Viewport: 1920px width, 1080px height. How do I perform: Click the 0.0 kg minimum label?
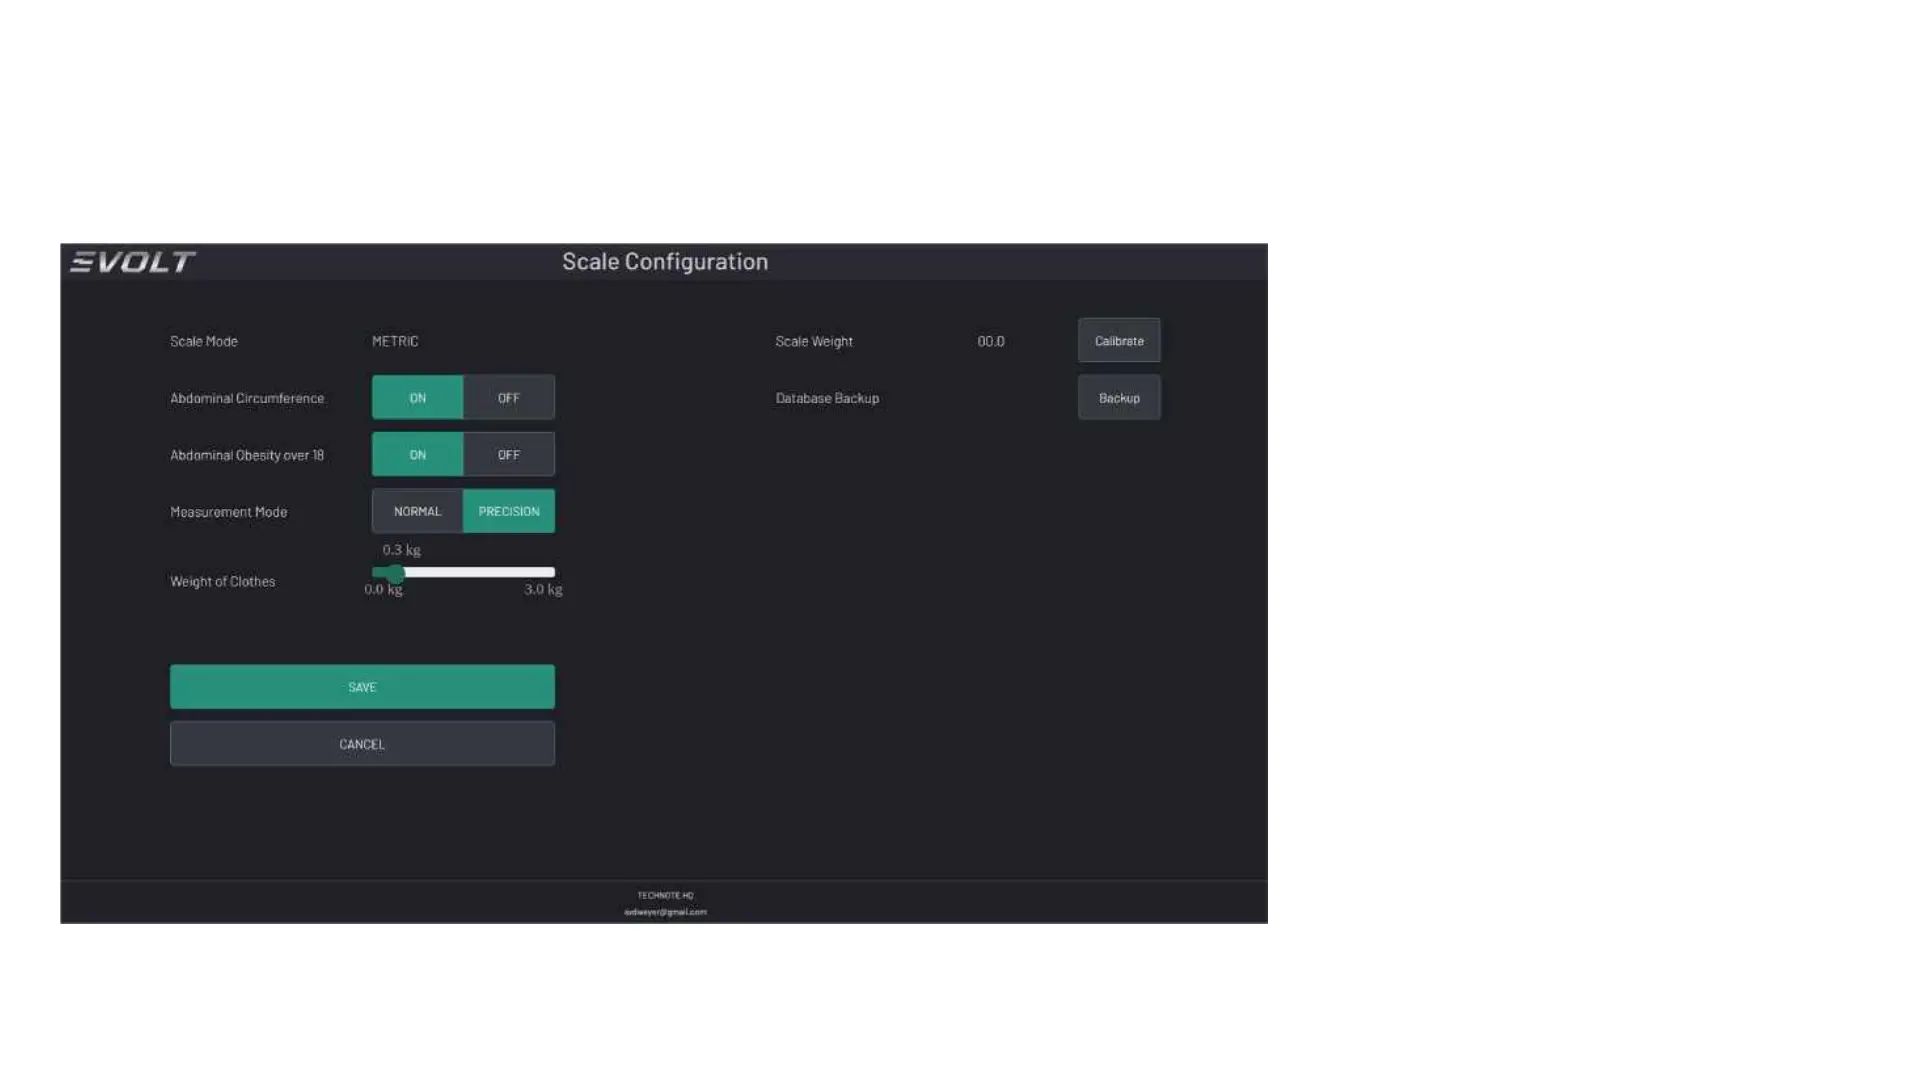tap(383, 589)
